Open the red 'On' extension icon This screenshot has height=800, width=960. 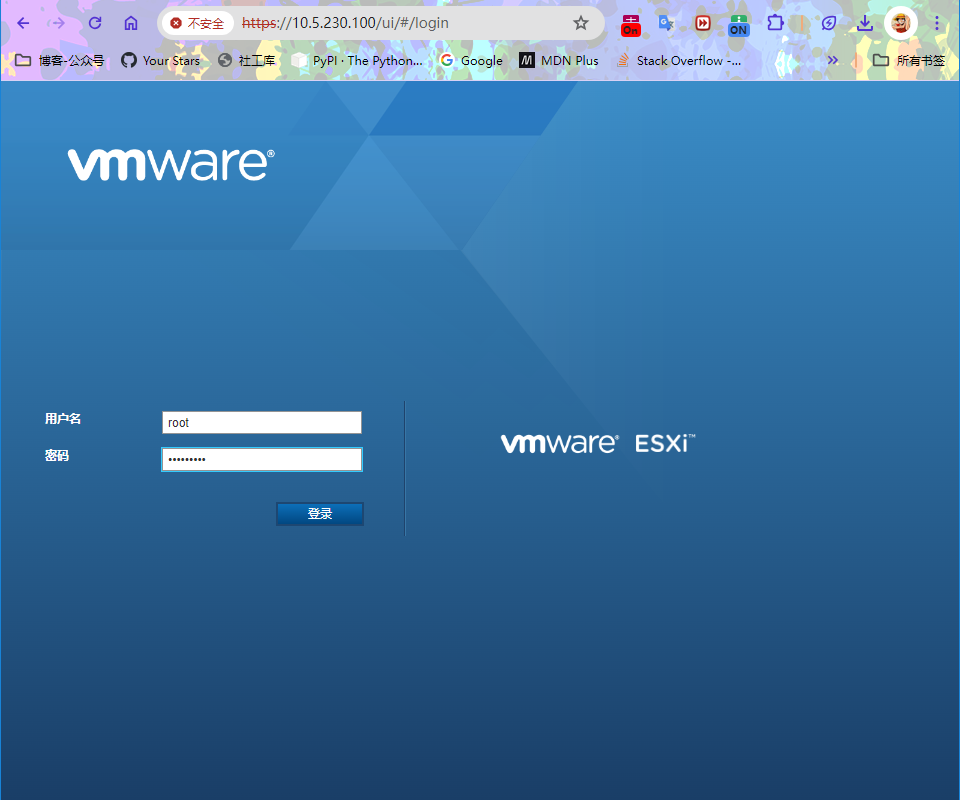point(631,25)
